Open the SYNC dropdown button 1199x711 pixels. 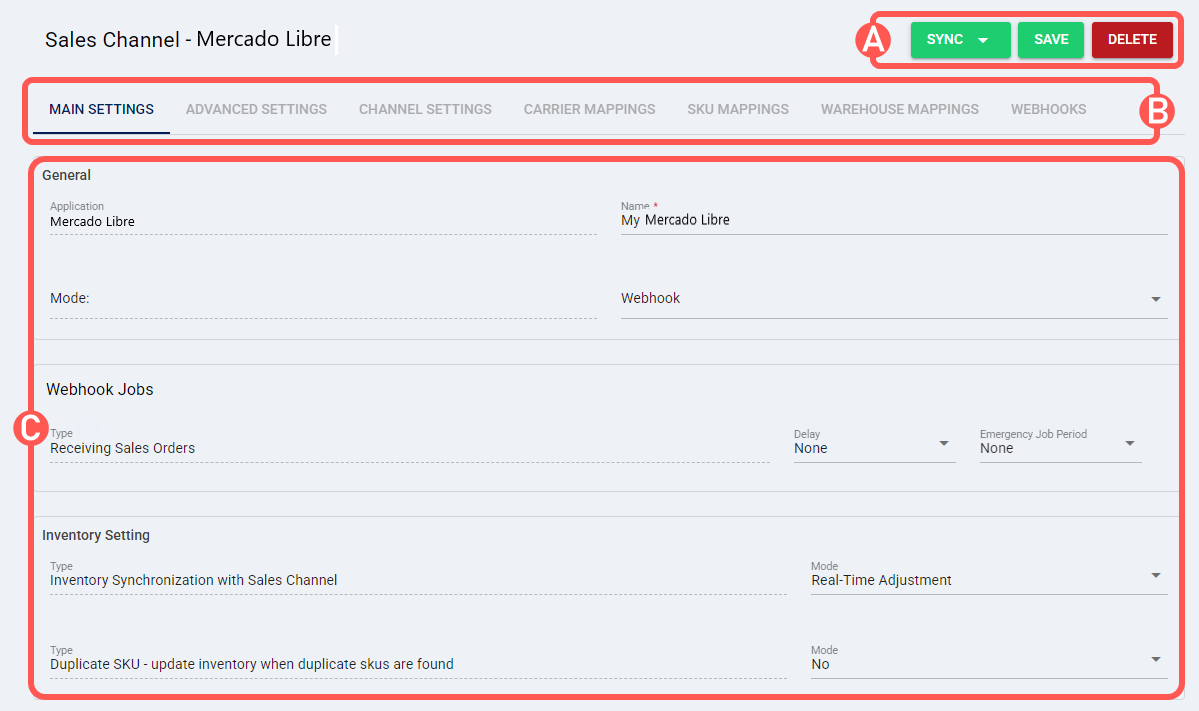click(960, 40)
